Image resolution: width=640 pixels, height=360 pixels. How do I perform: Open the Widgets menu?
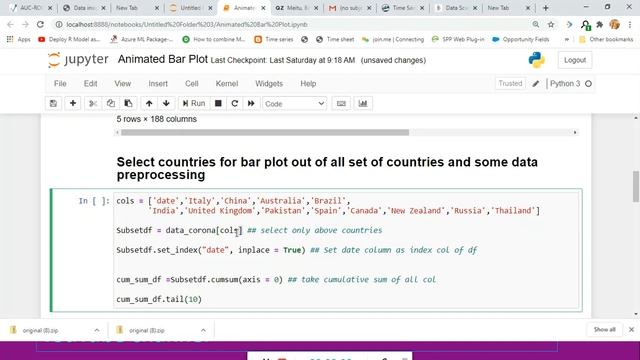[269, 84]
